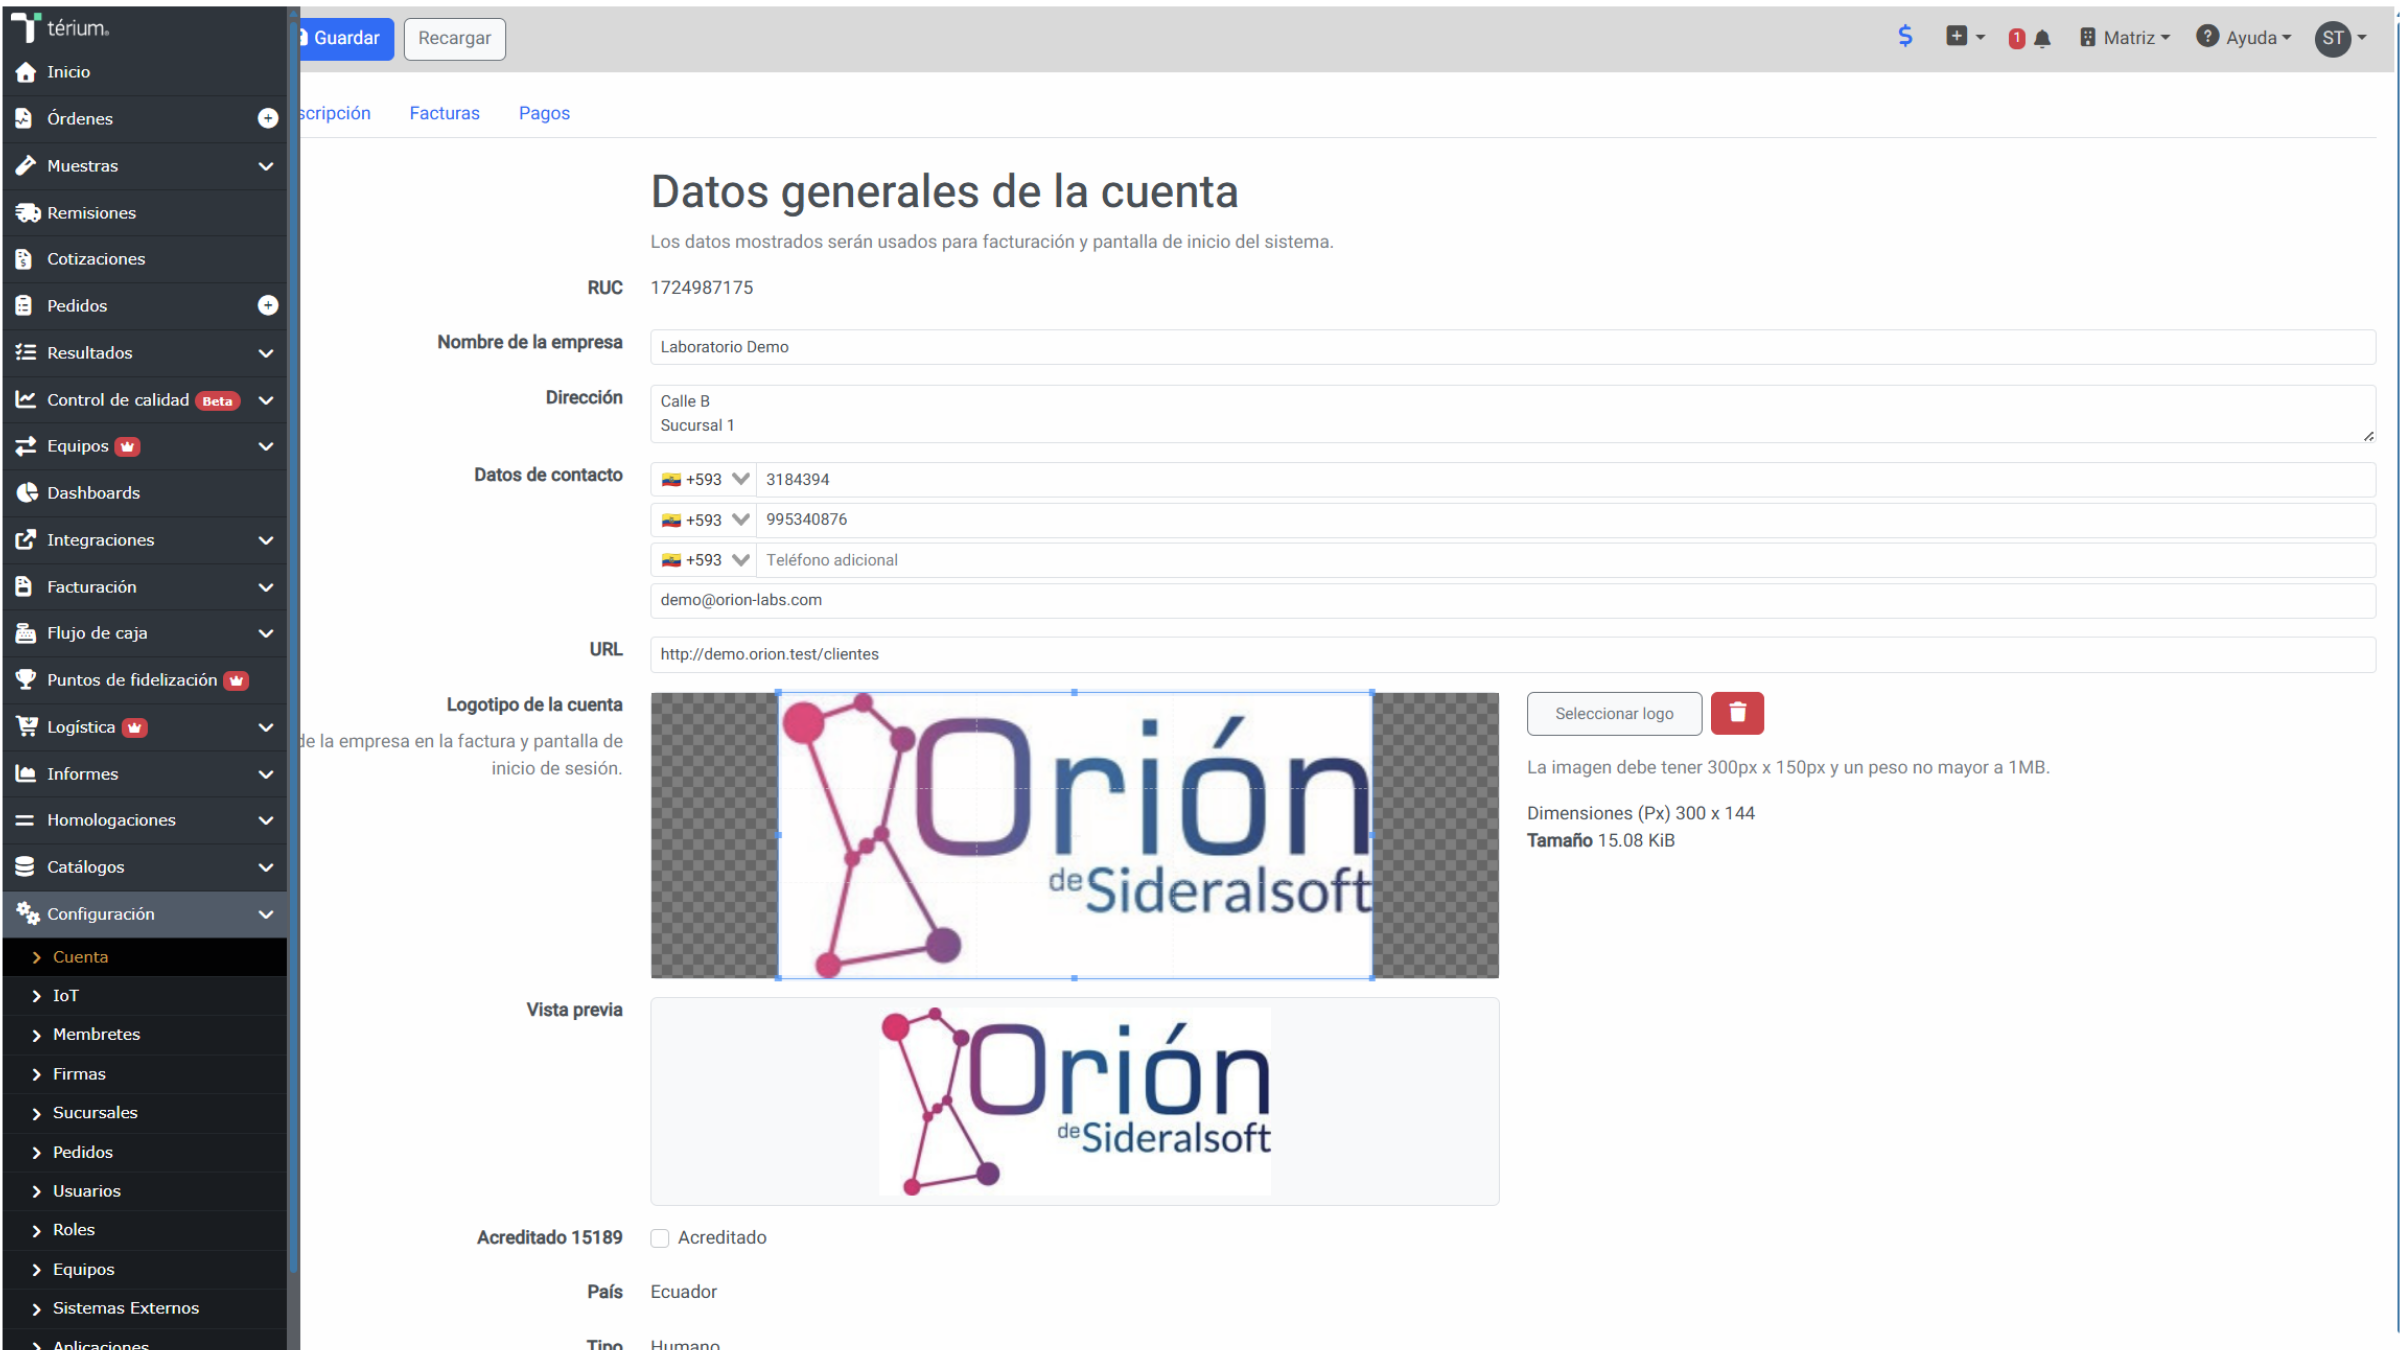Open the Sucursales settings item
2400x1350 pixels.
pyautogui.click(x=145, y=1113)
